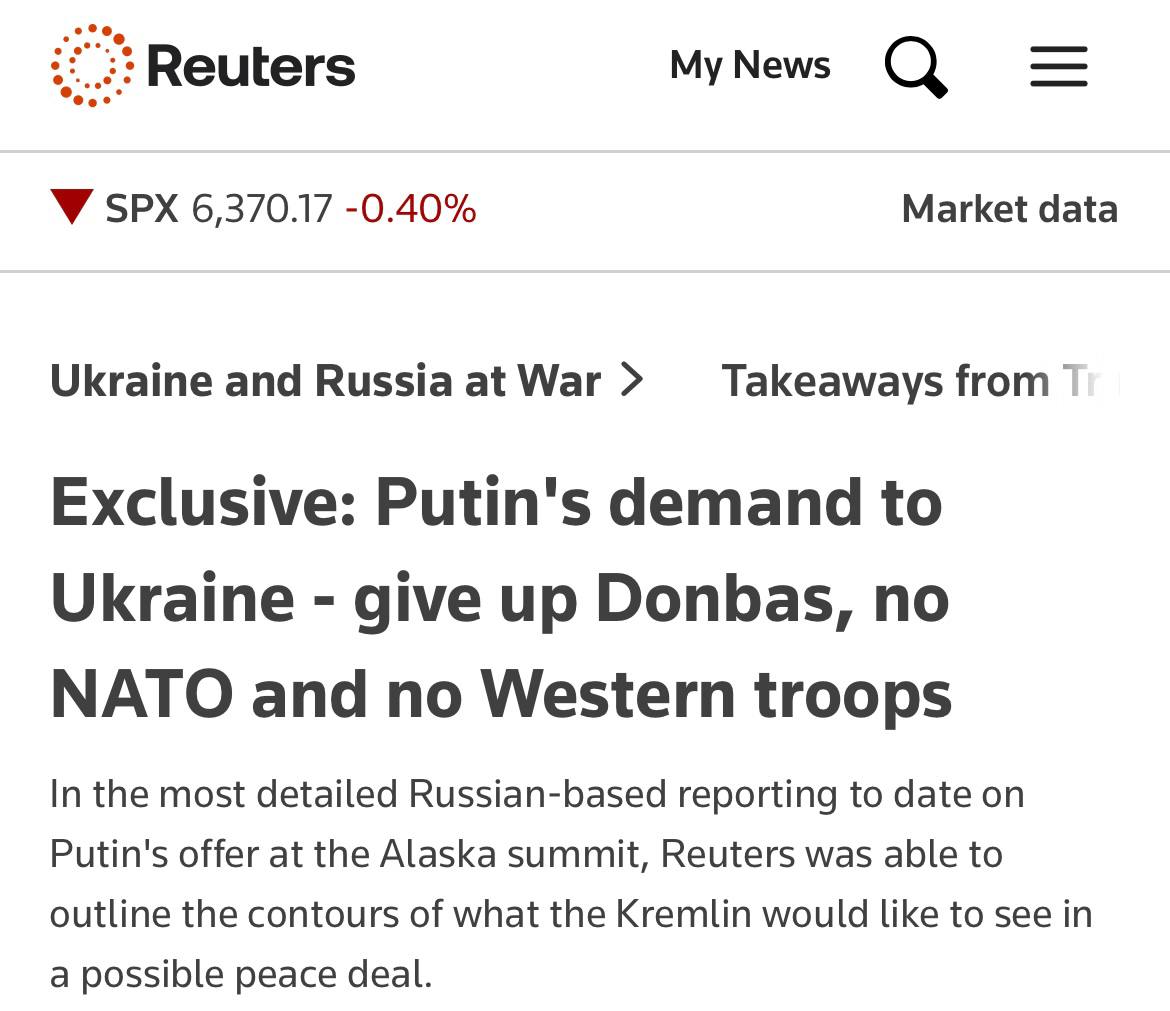The height and width of the screenshot is (1011, 1170).
Task: Click NATO in the headline's last line
Action: (x=142, y=694)
